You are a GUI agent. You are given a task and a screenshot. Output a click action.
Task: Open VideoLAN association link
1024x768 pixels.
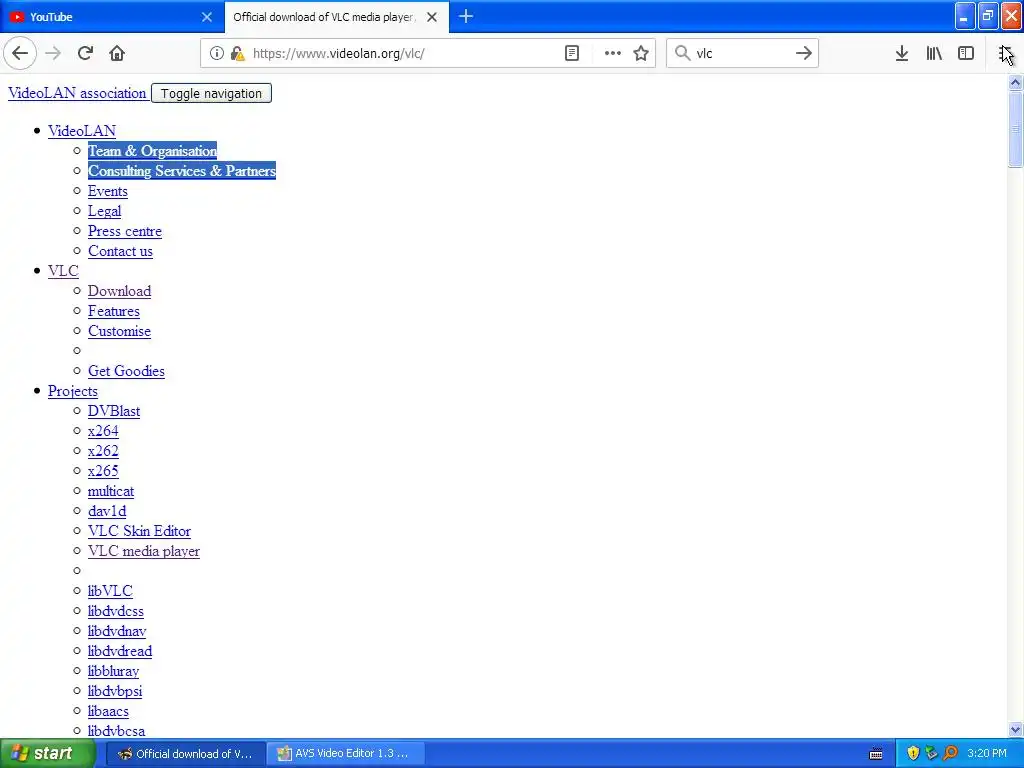77,93
